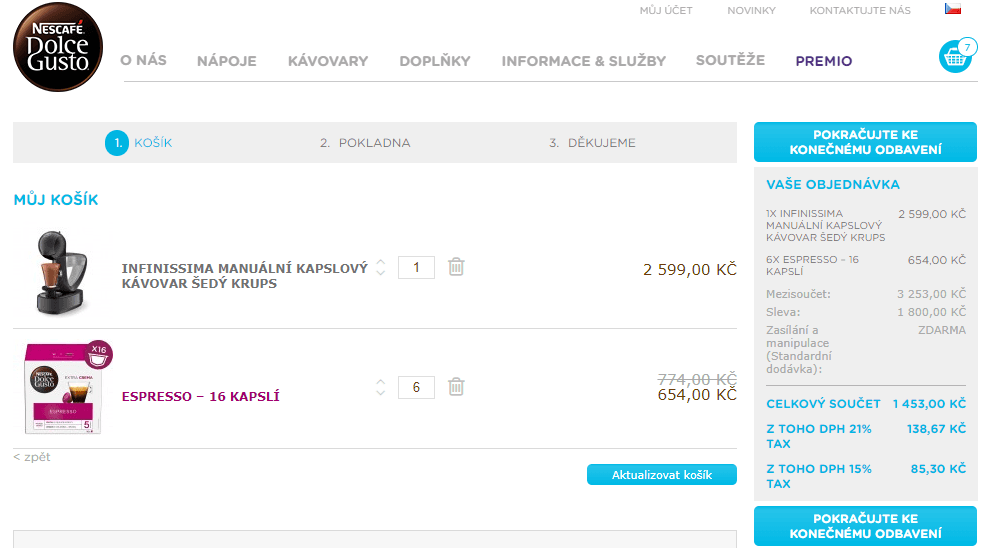Open INFINISSIMA MANUÁLNÍ KAPSLOVÝ KÁVOVAR product title
The width and height of the screenshot is (993, 548).
coord(244,276)
